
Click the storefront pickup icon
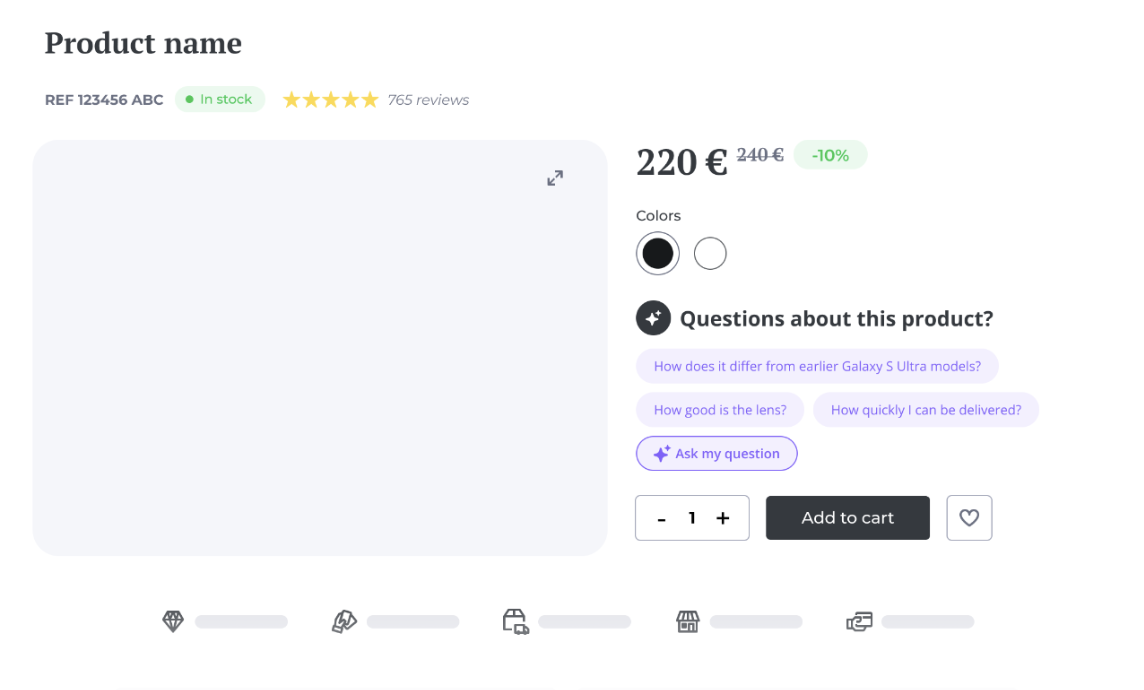click(687, 622)
